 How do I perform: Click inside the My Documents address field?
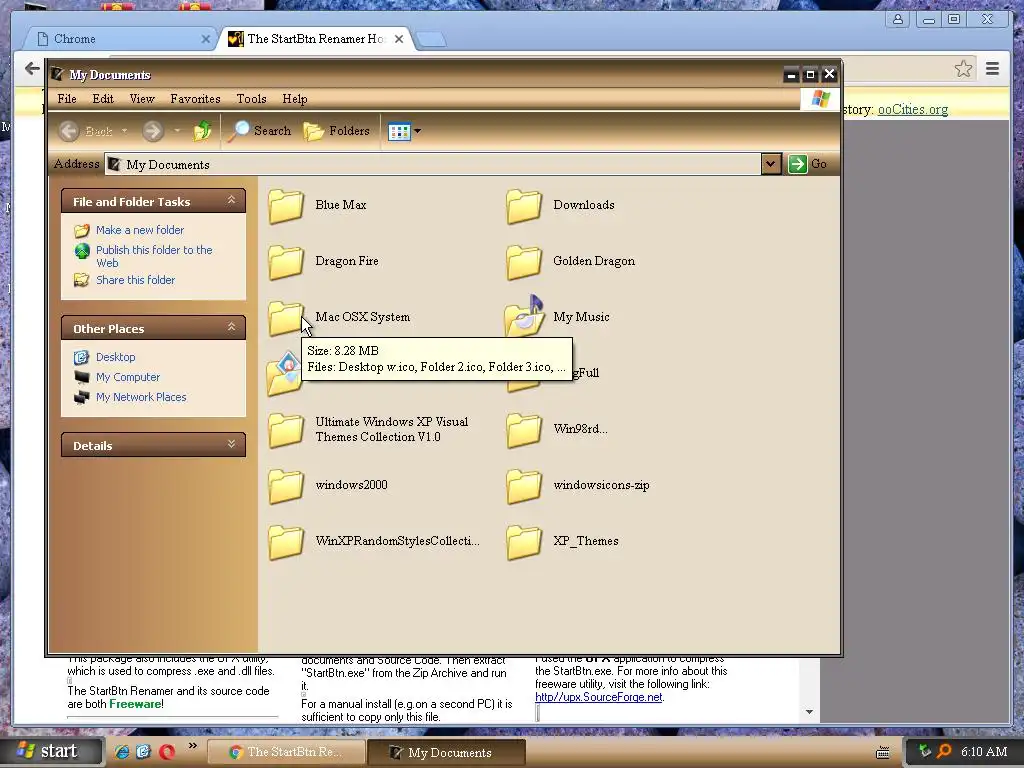click(x=432, y=164)
